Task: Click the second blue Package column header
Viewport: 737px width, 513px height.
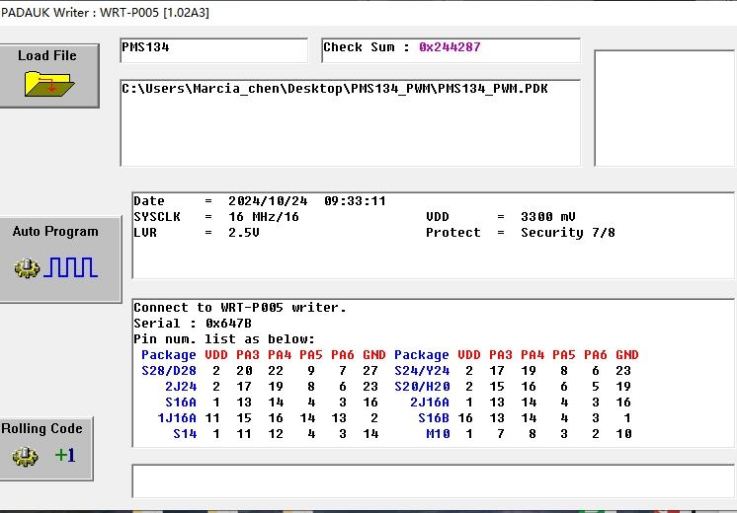Action: point(422,355)
